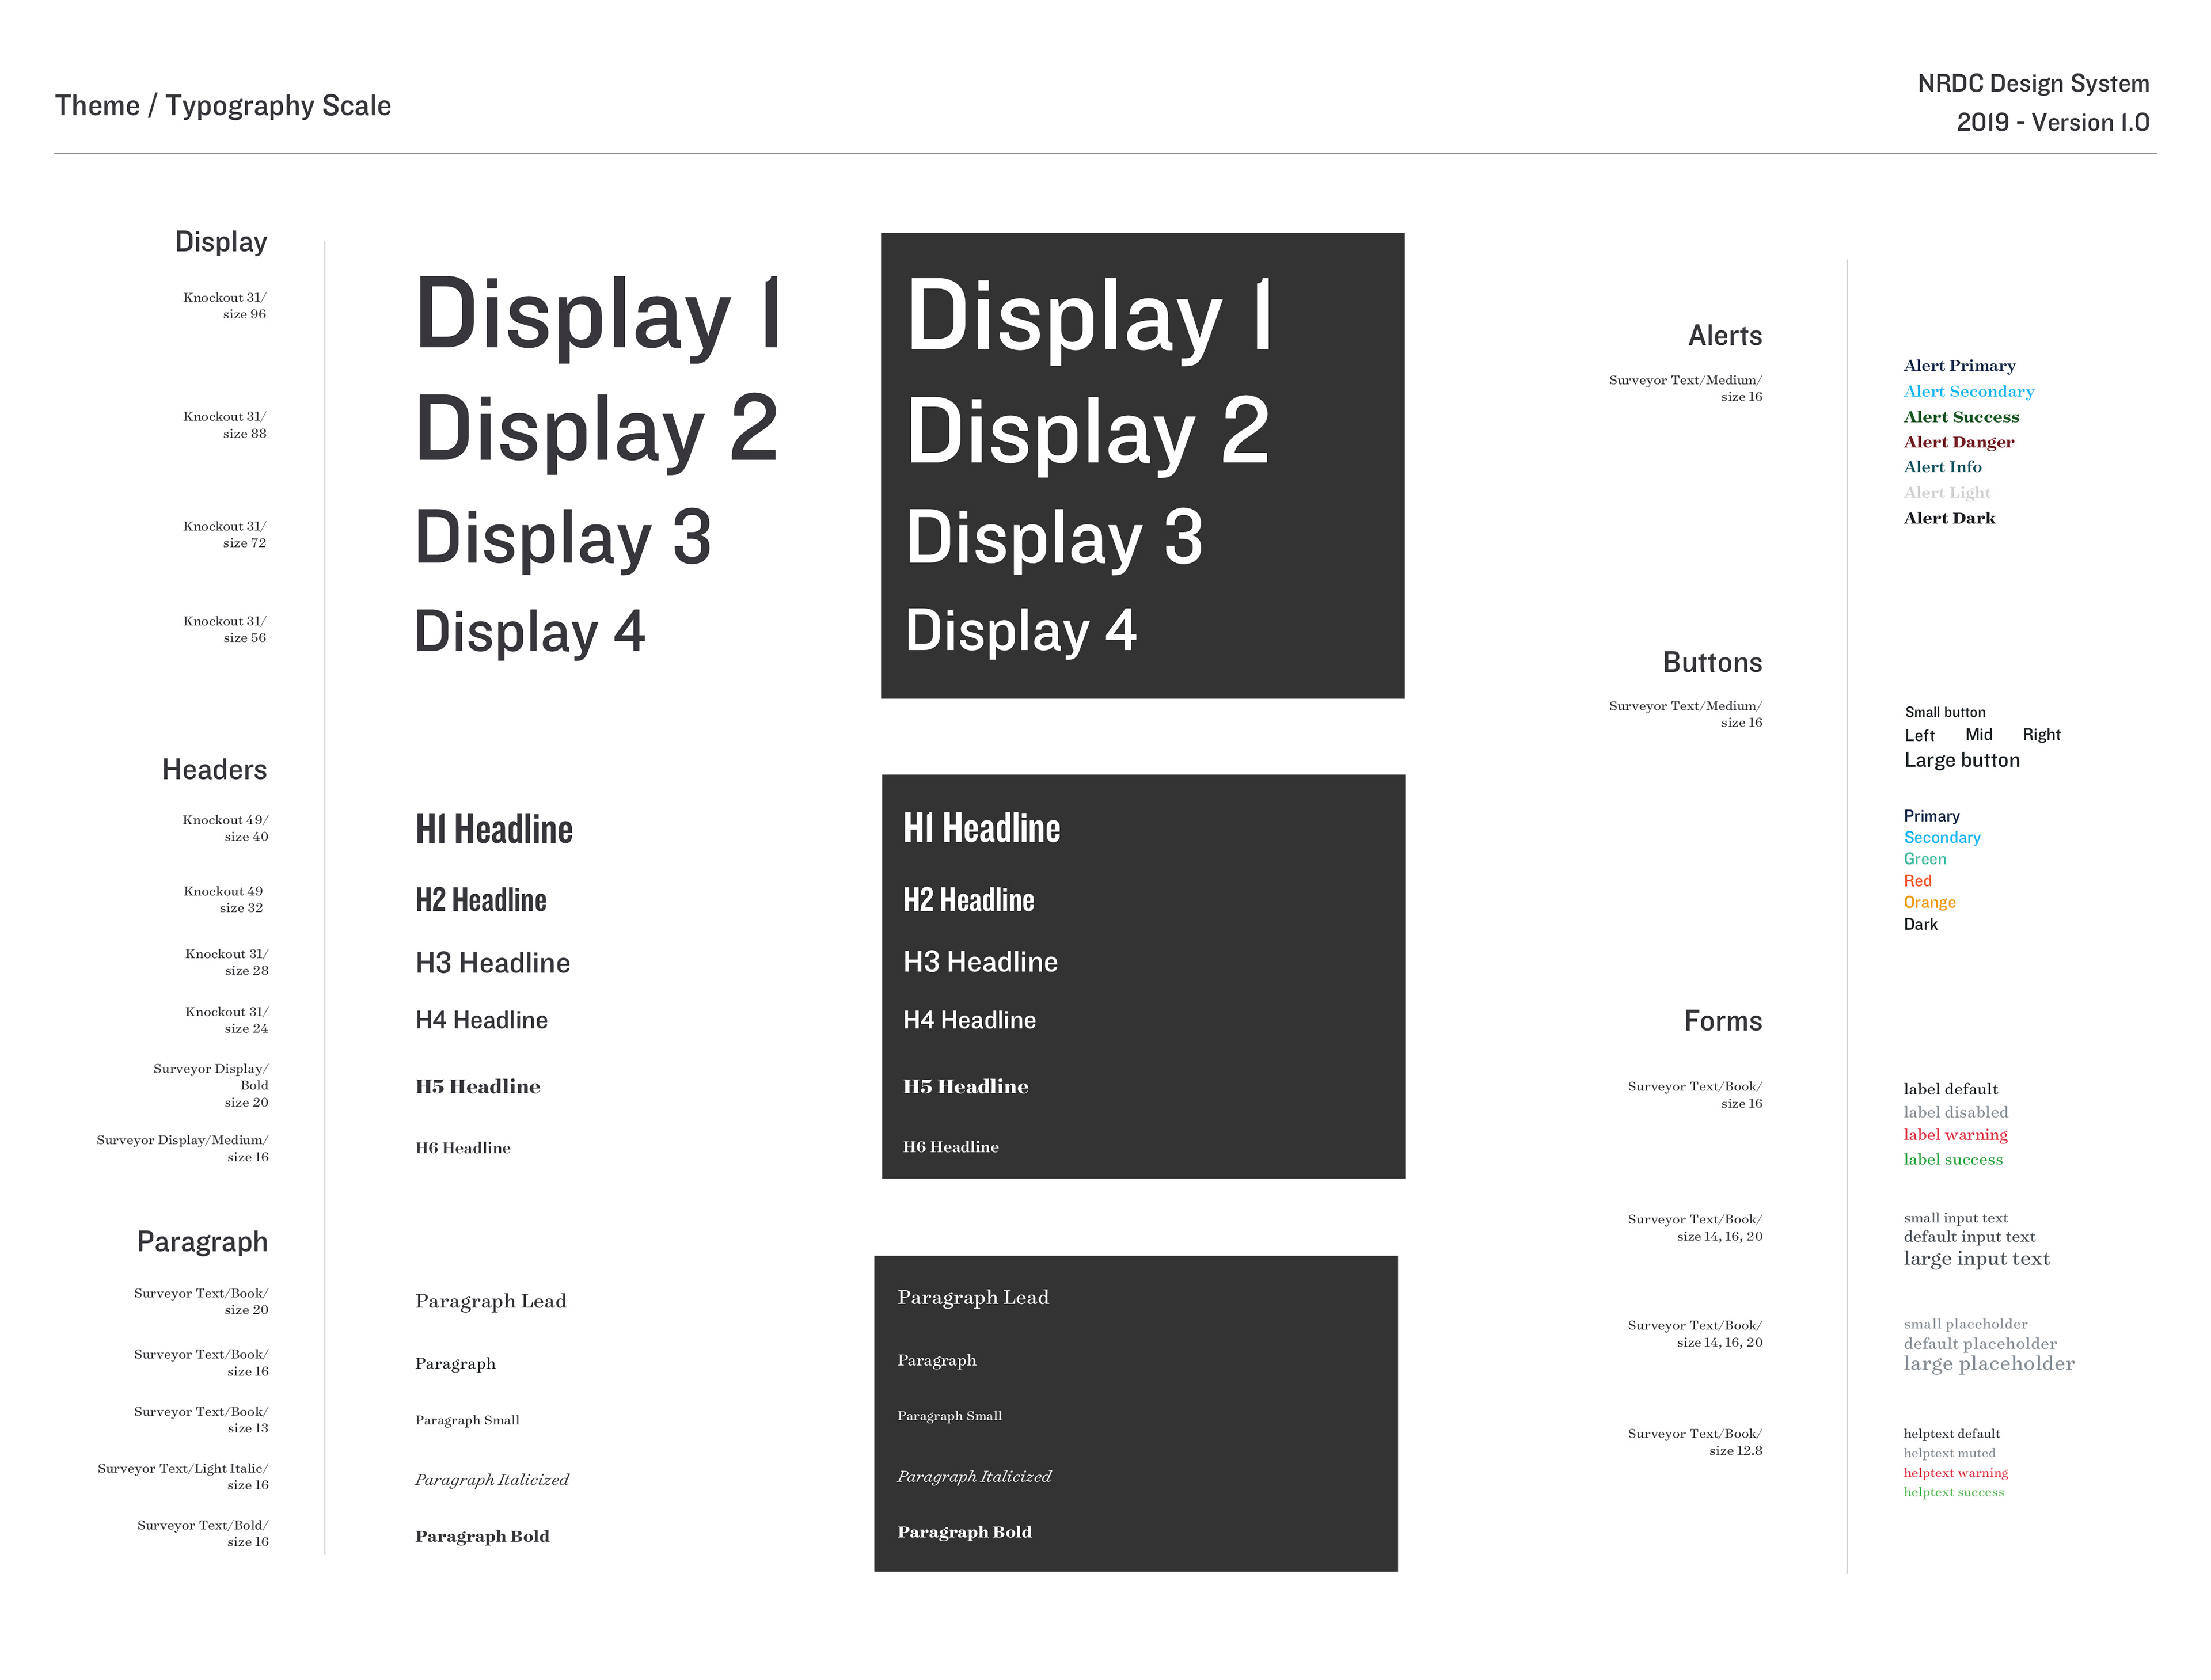Click the 'Orange' button color label
The image size is (2211, 1680).
[x=1930, y=903]
